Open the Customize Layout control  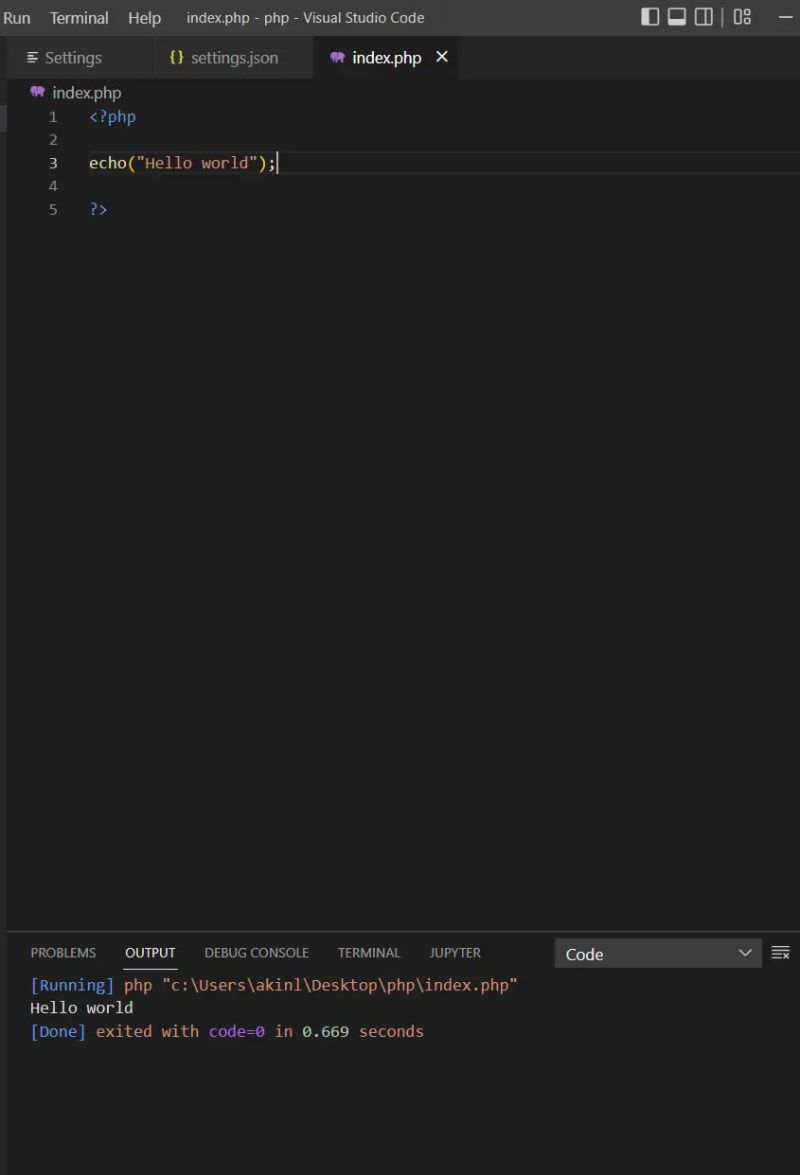(x=741, y=17)
